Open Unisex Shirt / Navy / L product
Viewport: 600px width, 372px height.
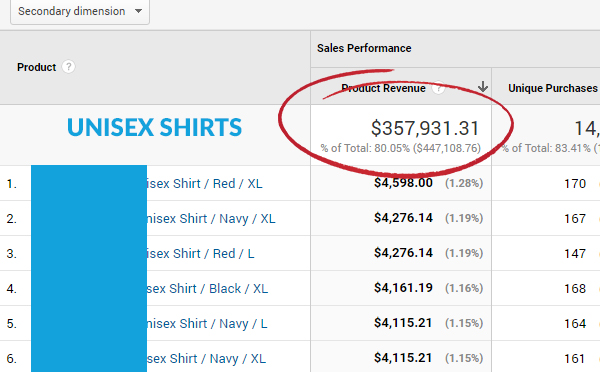(207, 324)
